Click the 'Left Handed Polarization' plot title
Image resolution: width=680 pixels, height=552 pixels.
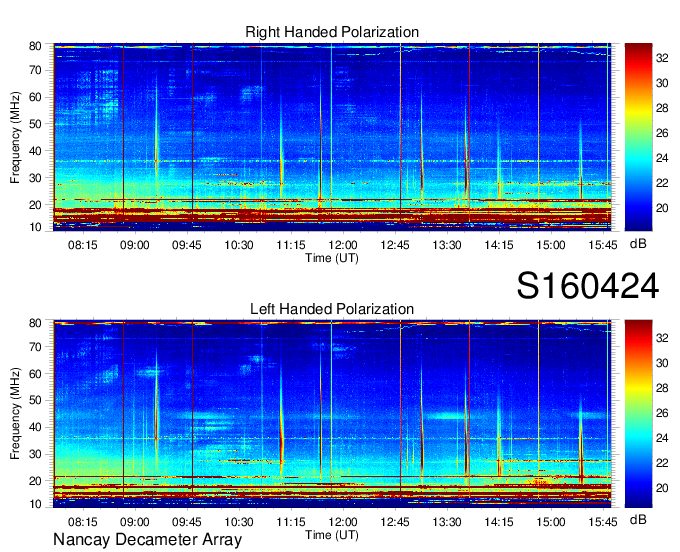(x=332, y=309)
